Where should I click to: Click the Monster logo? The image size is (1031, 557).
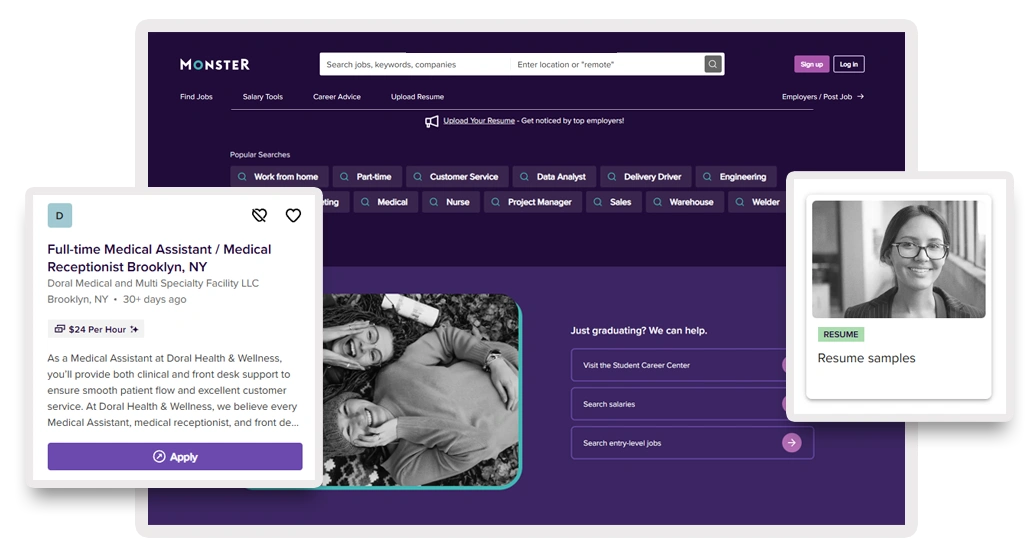coord(215,64)
